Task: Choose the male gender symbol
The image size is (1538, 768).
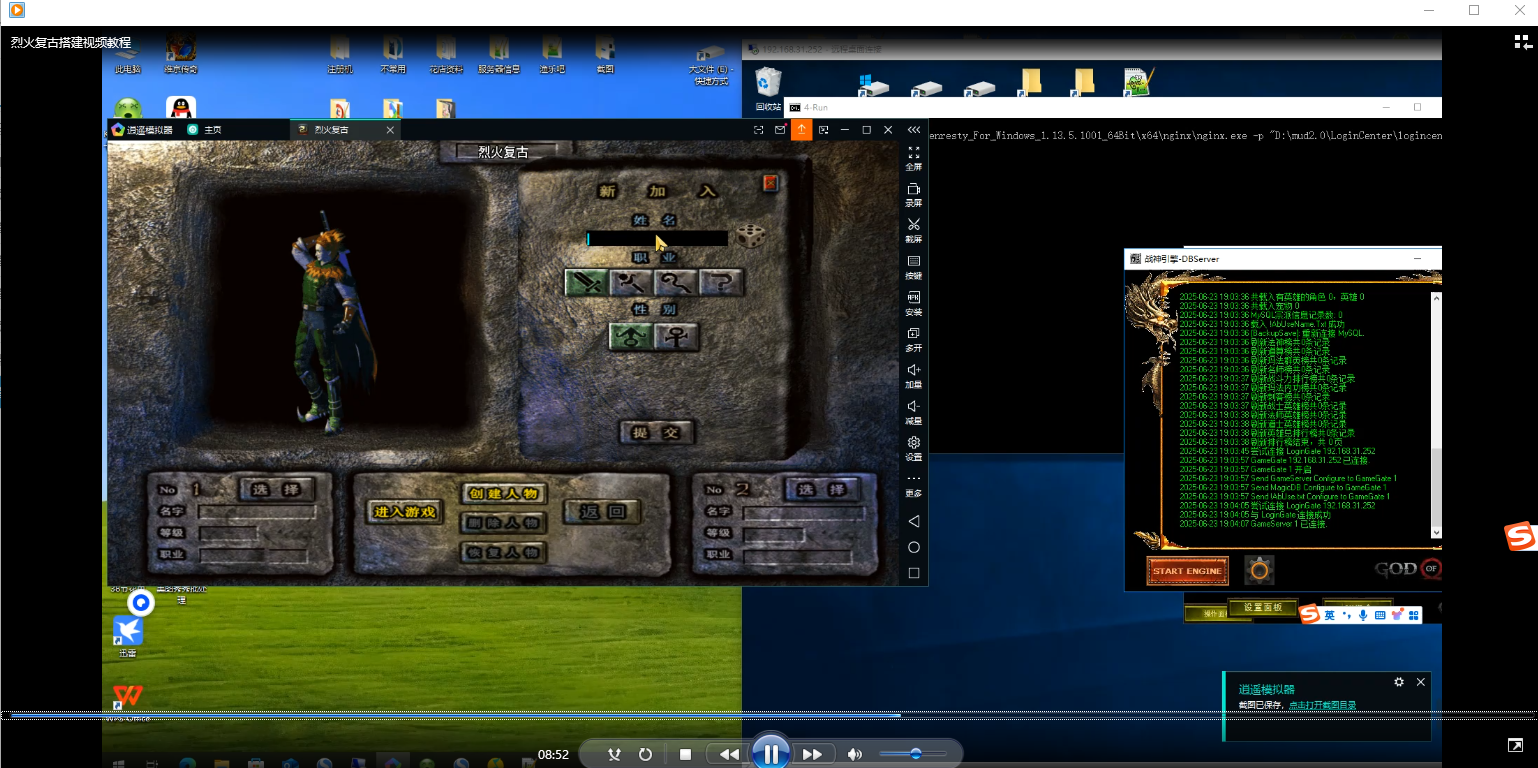Action: point(631,337)
